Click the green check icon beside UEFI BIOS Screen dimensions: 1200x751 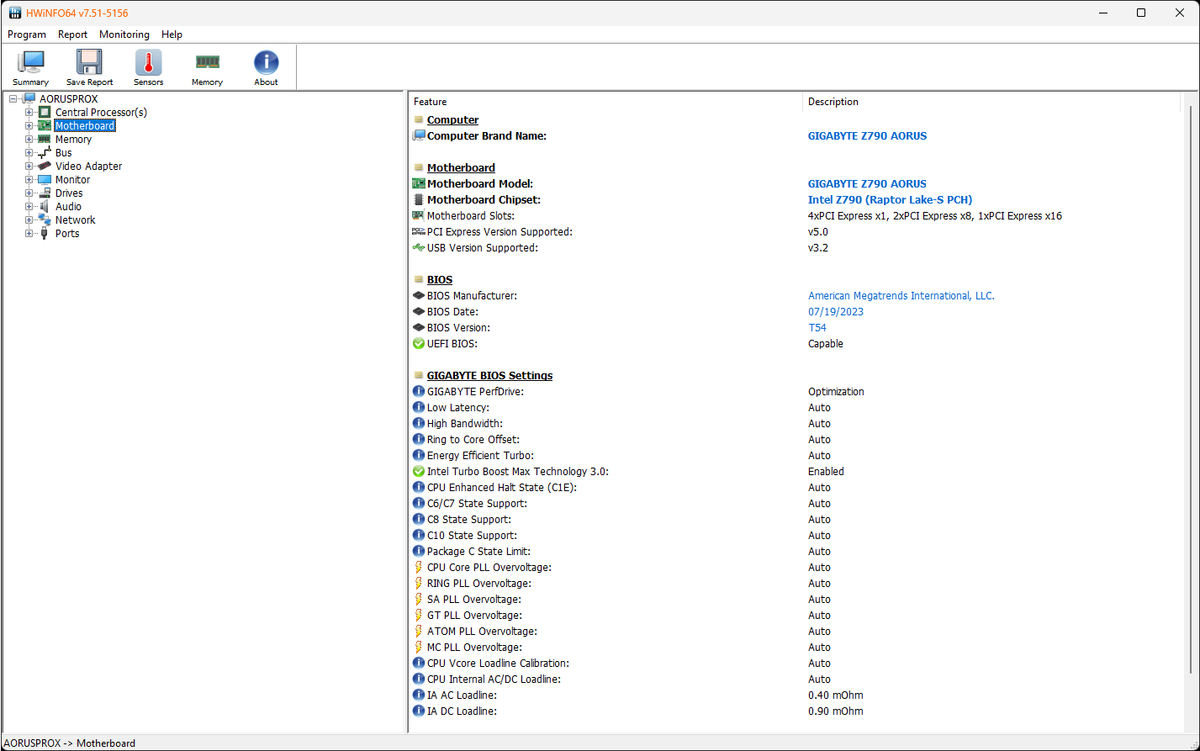coord(419,343)
